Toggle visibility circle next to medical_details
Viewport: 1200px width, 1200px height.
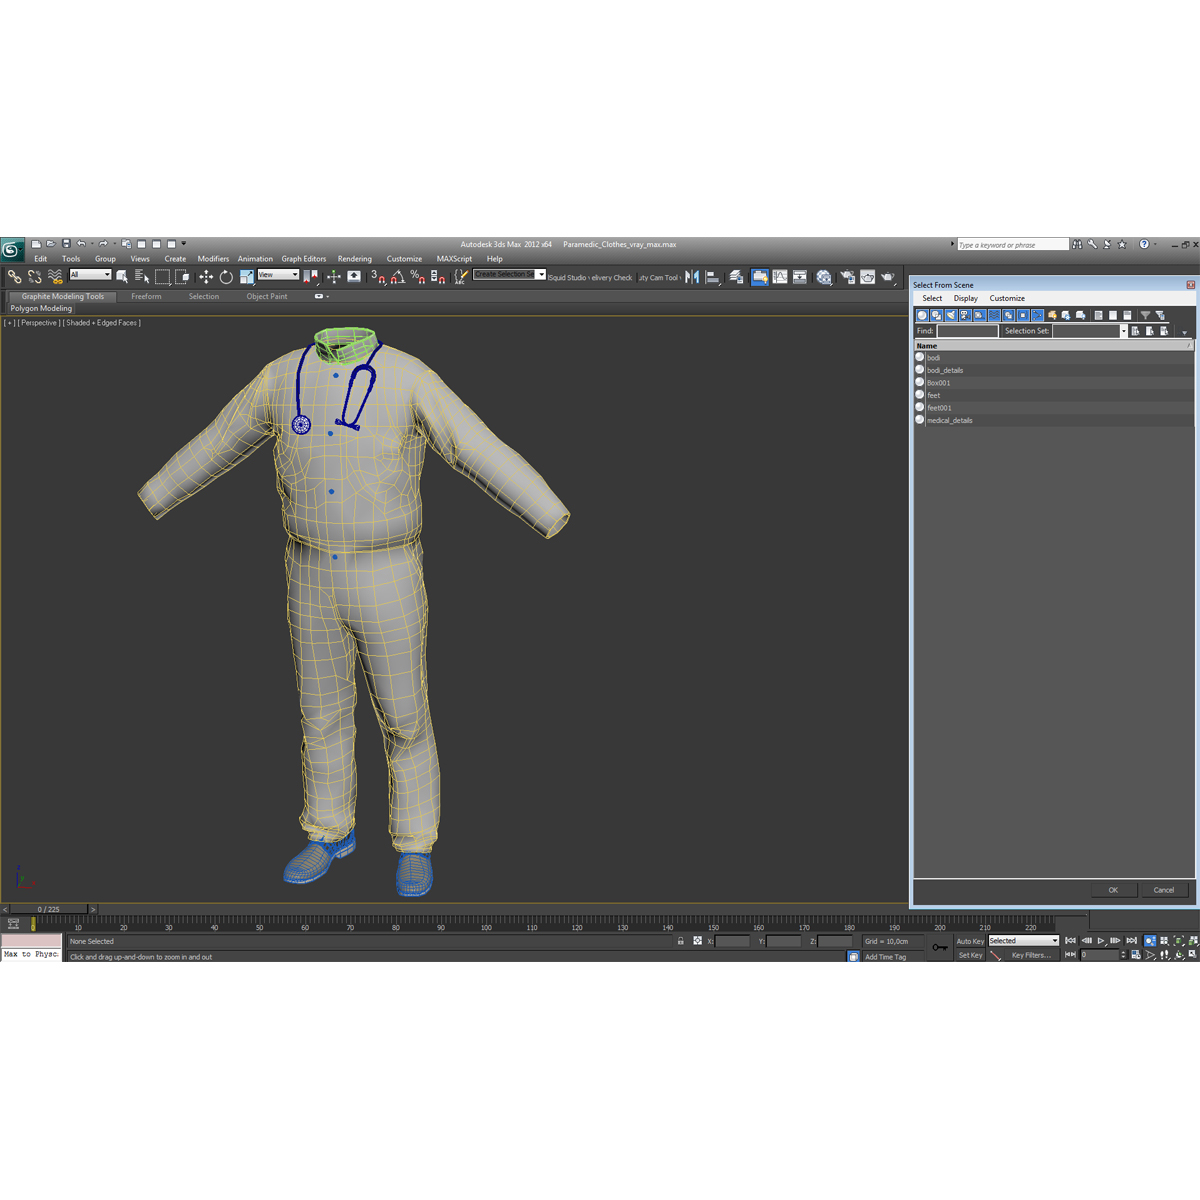[920, 420]
